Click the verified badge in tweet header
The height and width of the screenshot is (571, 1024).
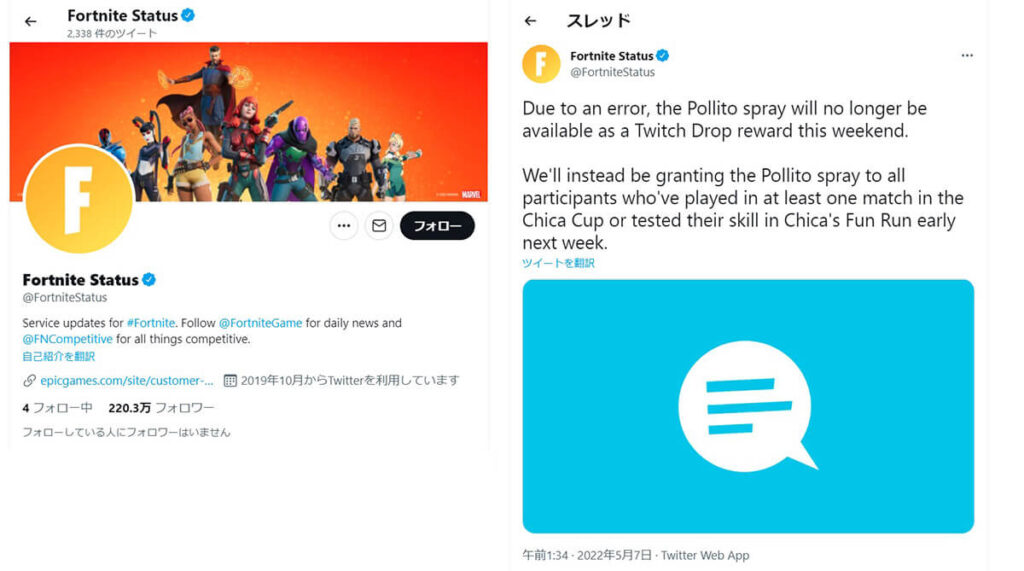coord(662,56)
